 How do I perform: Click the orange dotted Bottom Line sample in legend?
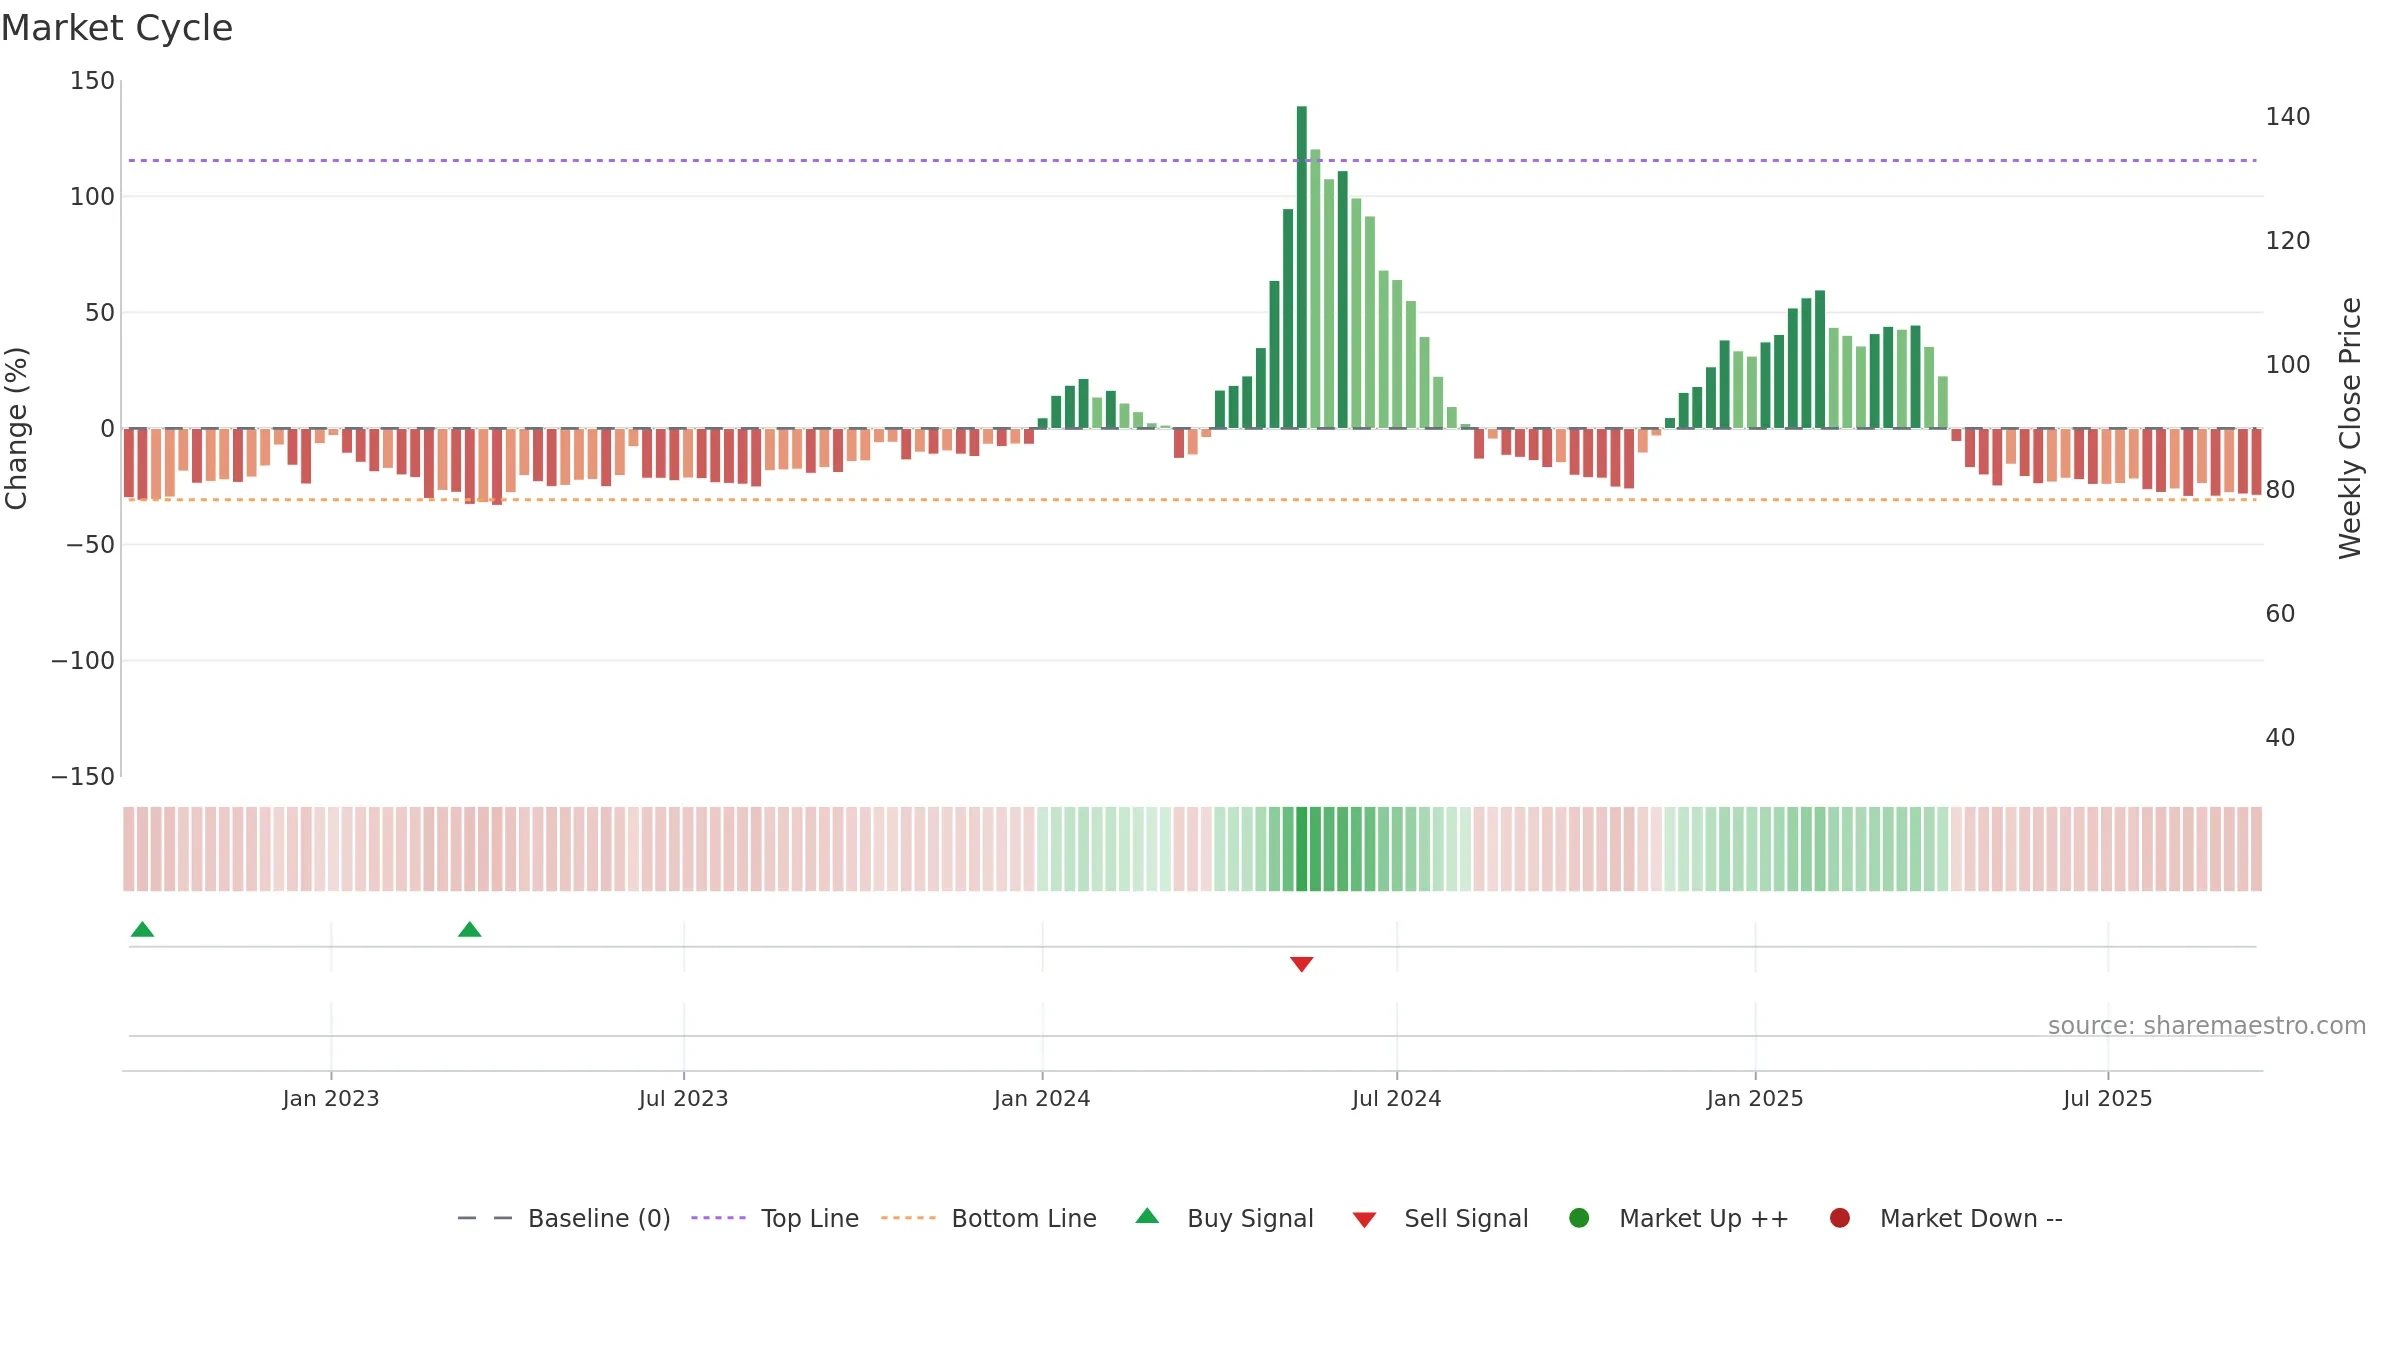coord(908,1218)
